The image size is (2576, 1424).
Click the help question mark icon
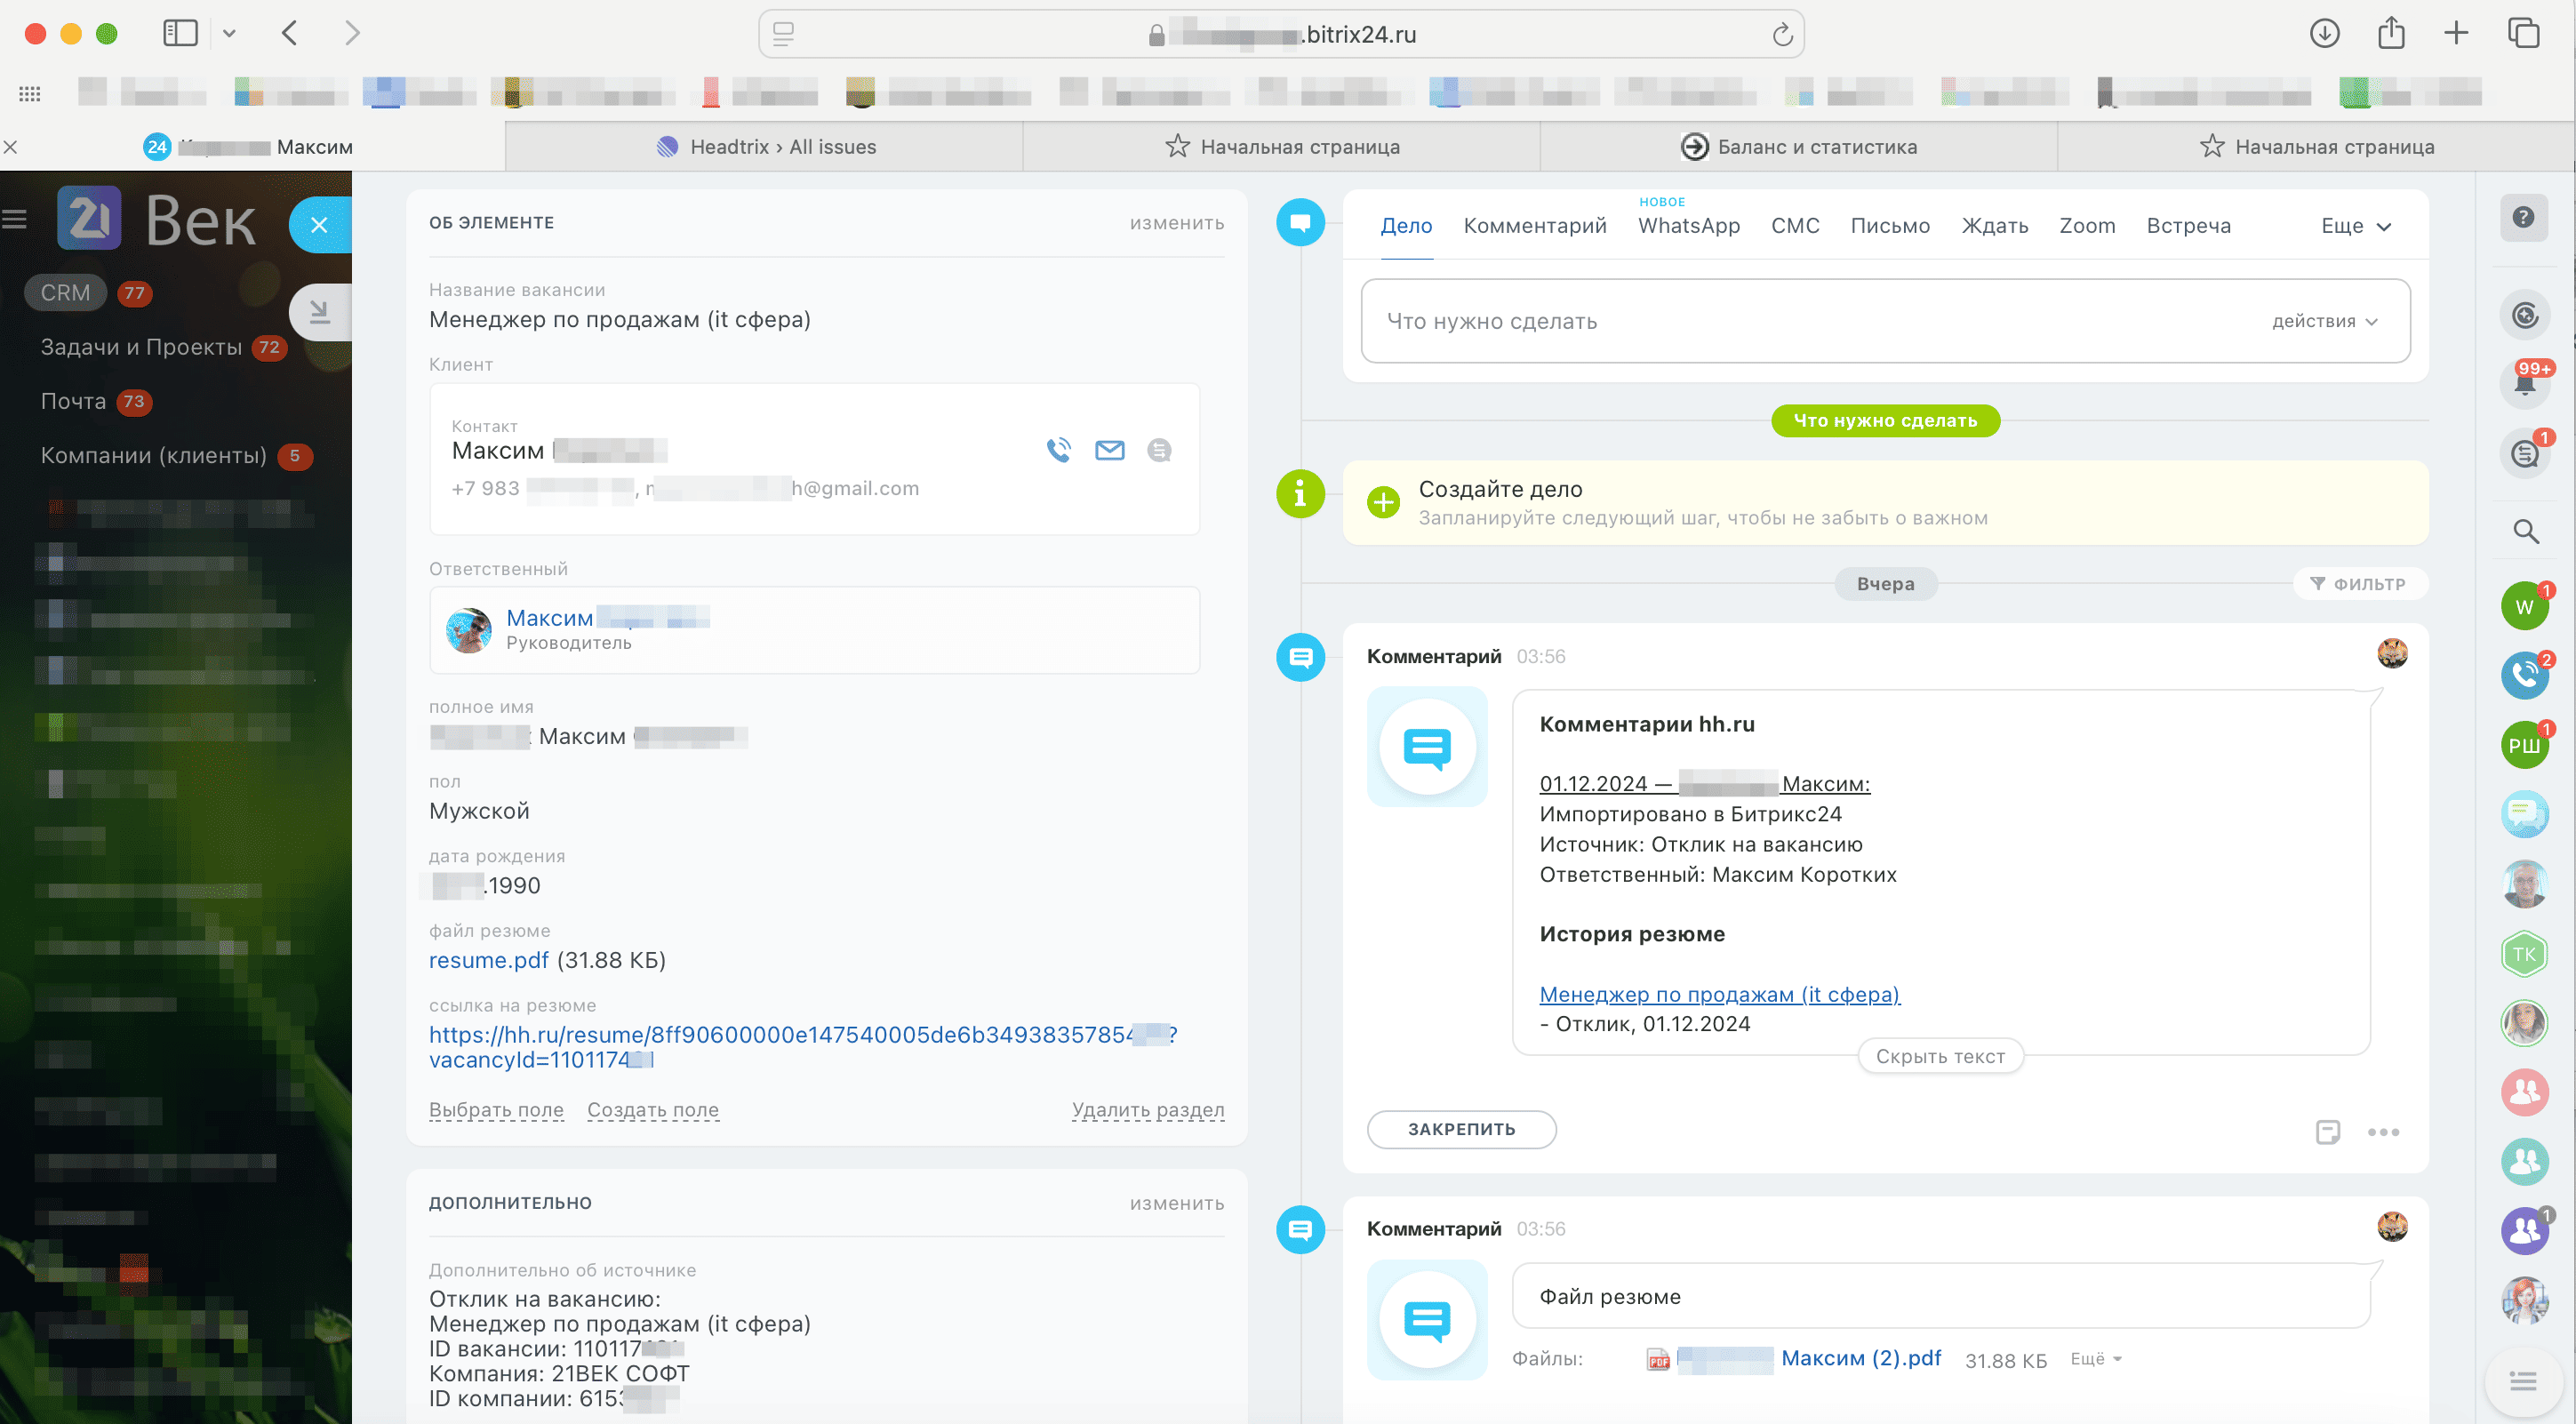[2523, 217]
